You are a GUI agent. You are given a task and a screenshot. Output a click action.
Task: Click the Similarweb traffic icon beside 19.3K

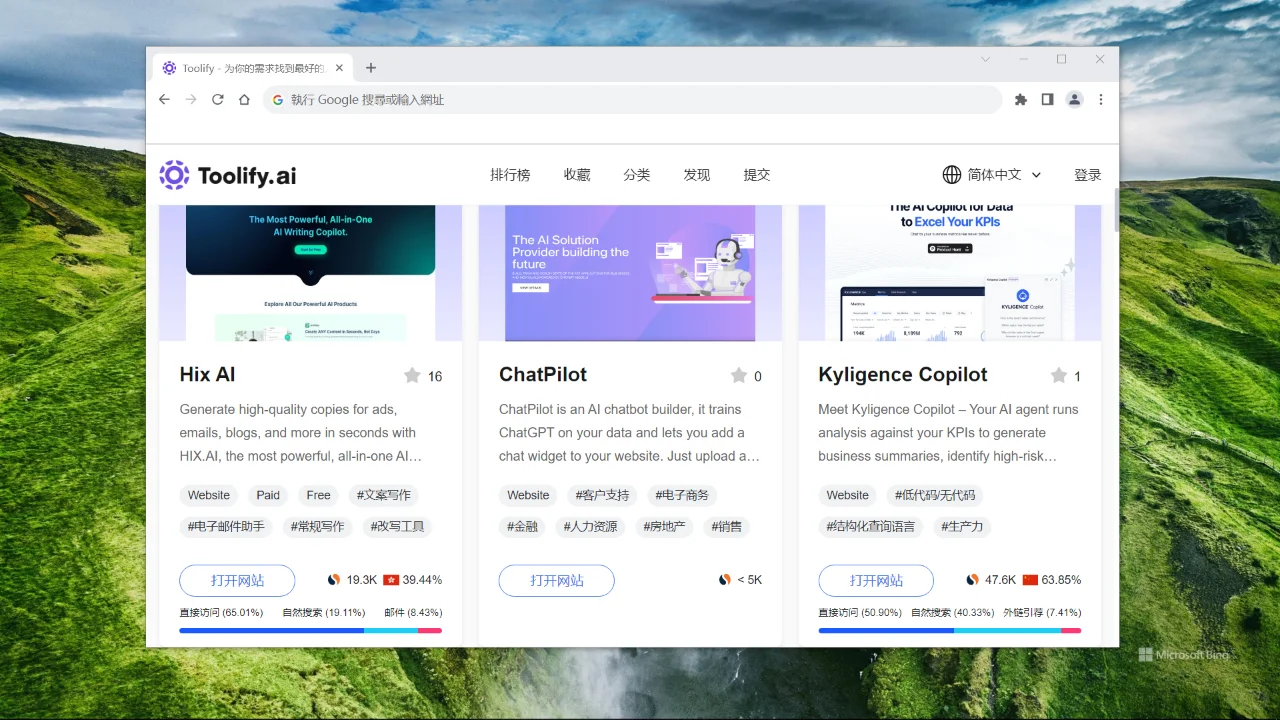(333, 579)
